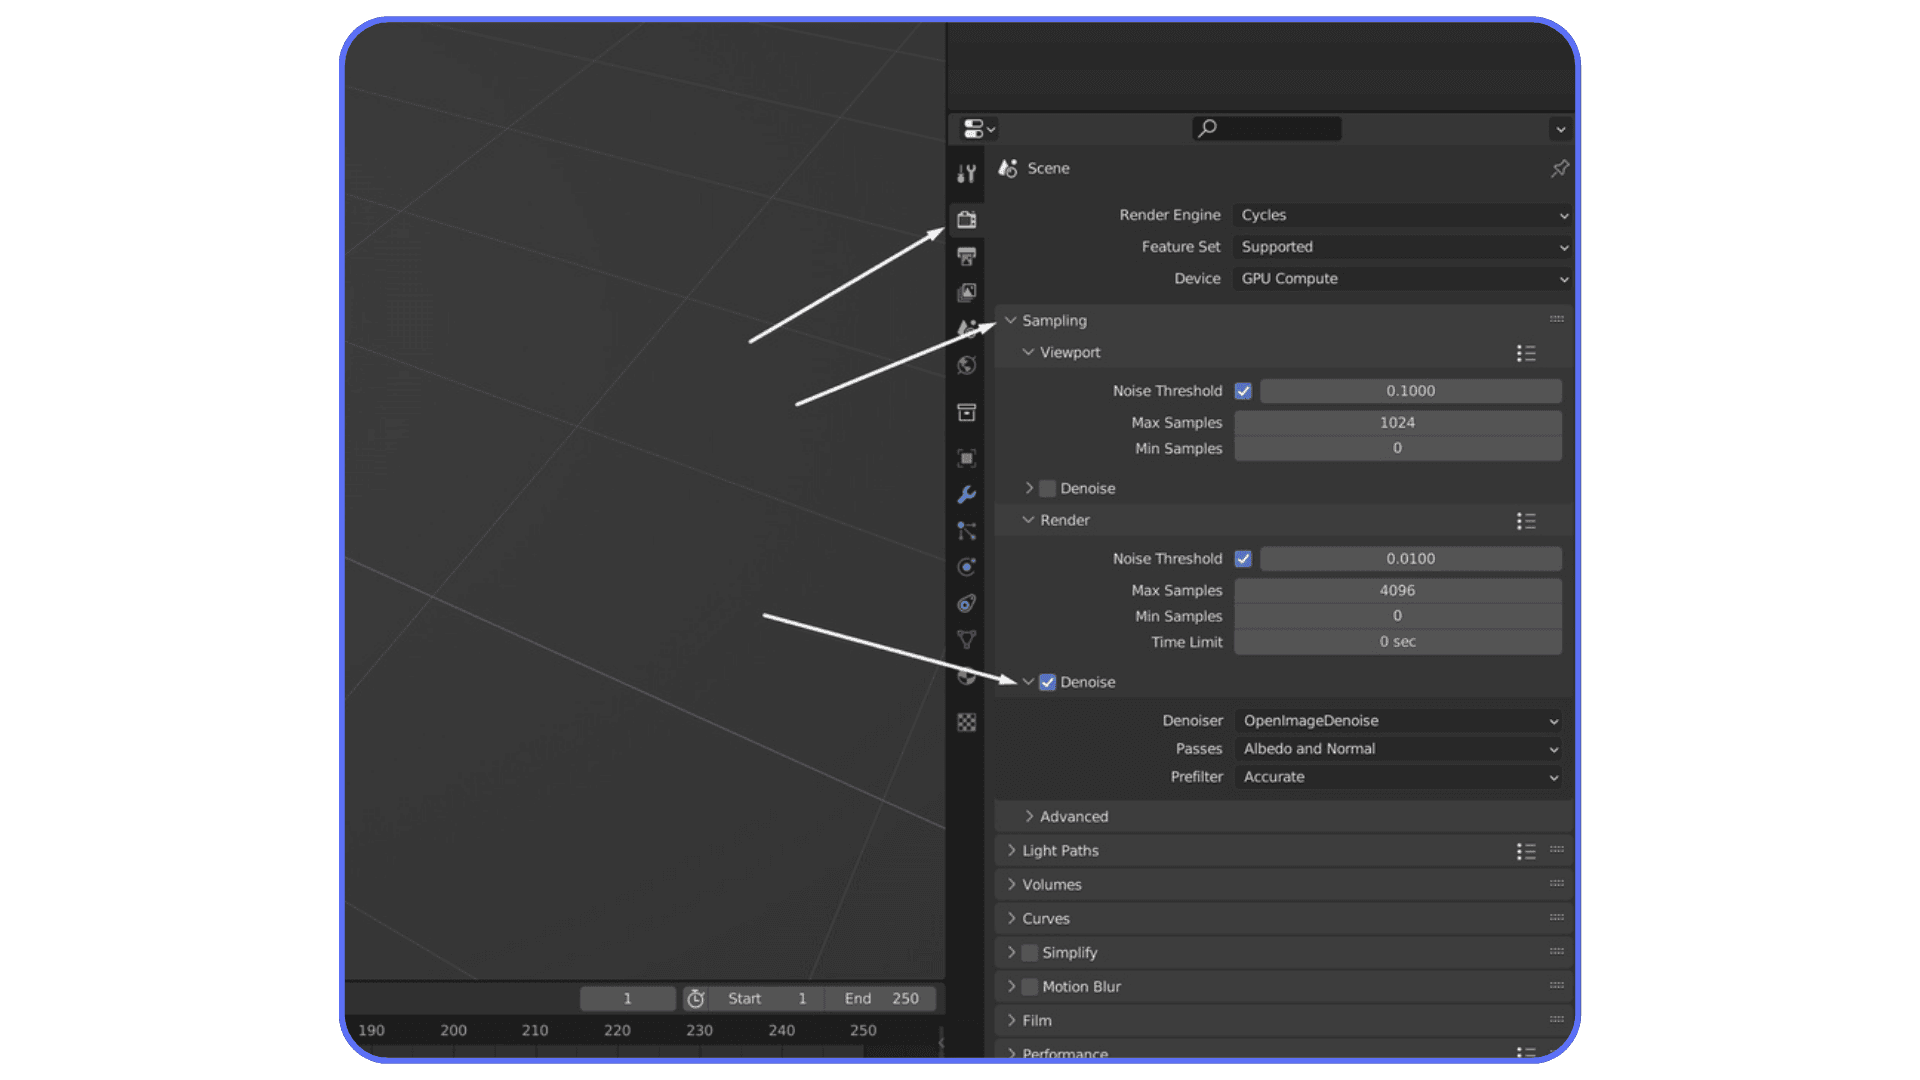Open the Render Engine dropdown
1920x1080 pixels.
point(1400,215)
